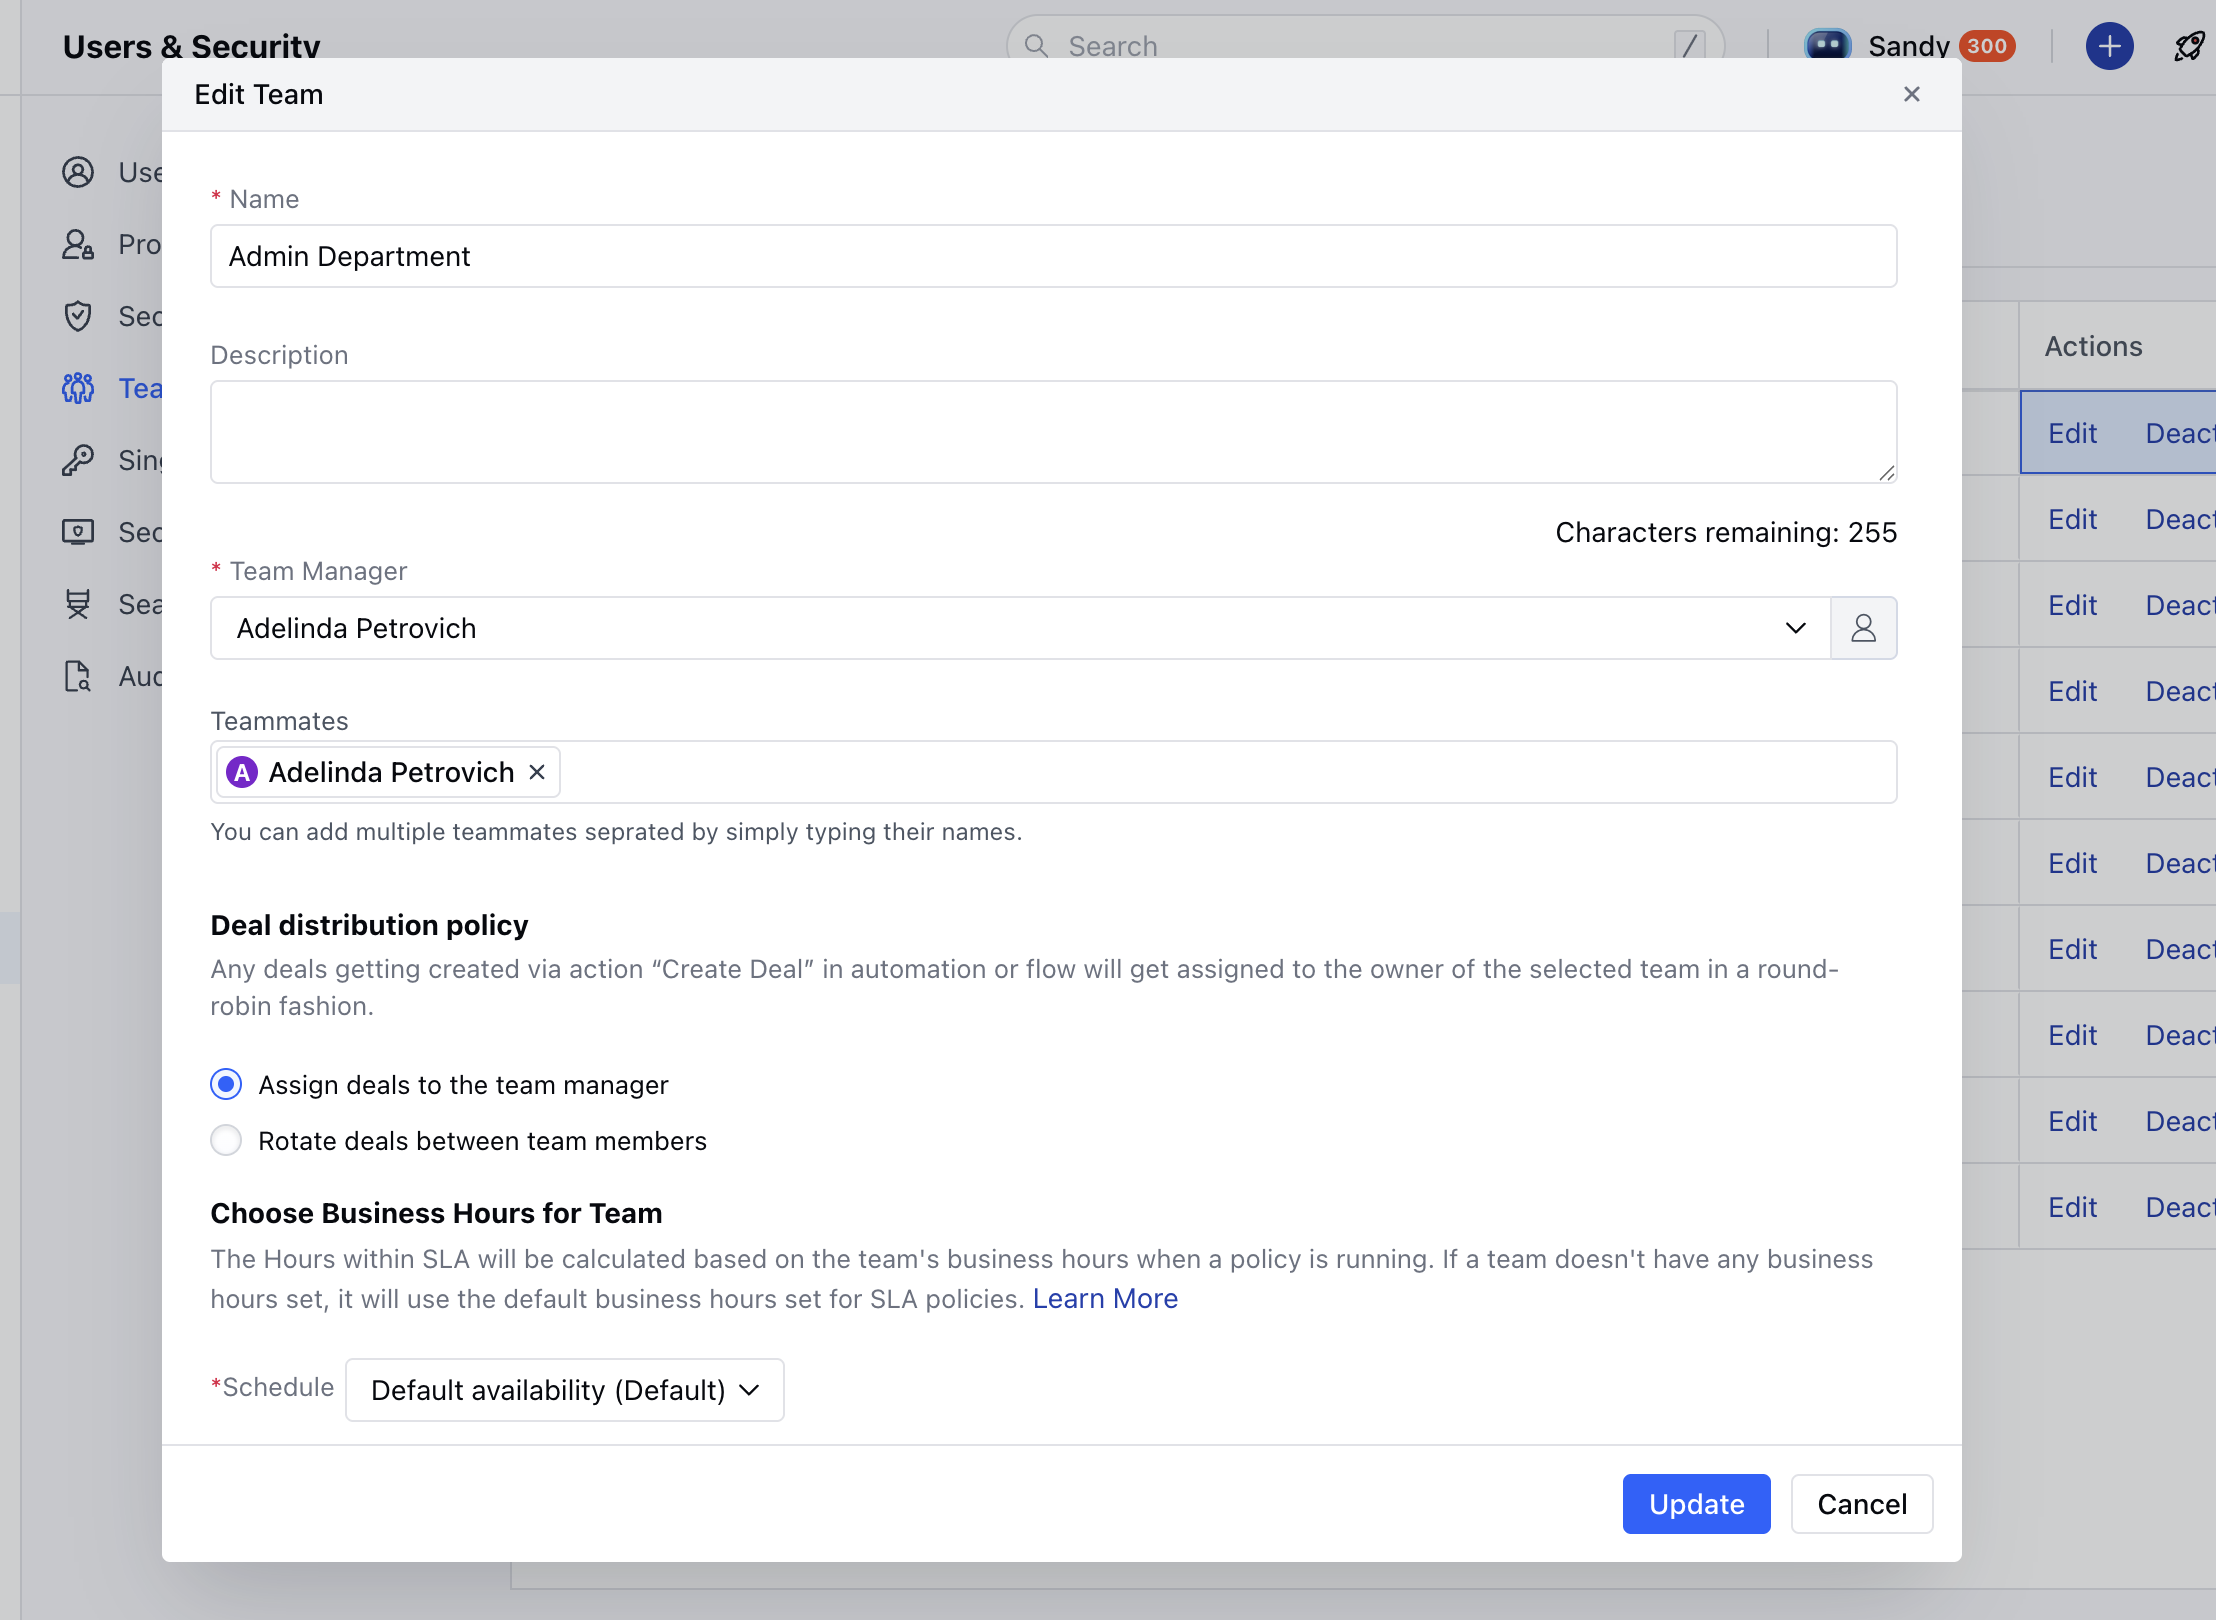
Task: Click the slash shortcut icon in search
Action: [1689, 45]
